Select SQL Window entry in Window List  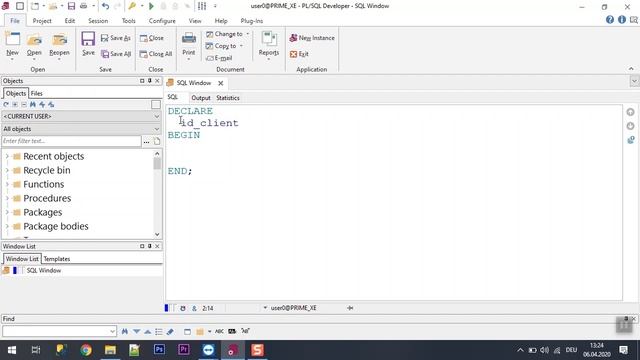[44, 271]
